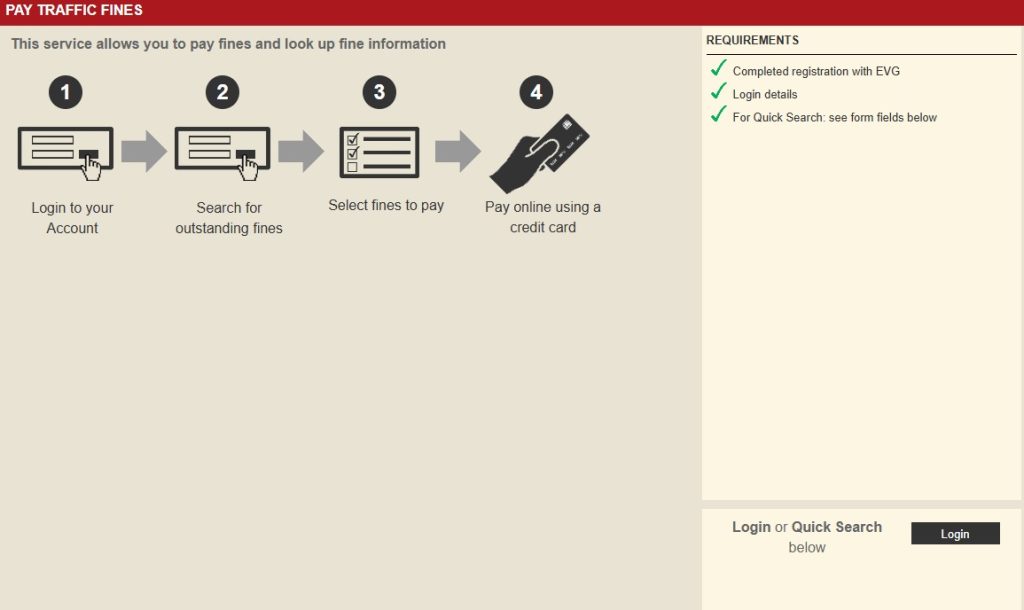
Task: Click the checkmark next to Completed registration with EVG
Action: (x=717, y=68)
